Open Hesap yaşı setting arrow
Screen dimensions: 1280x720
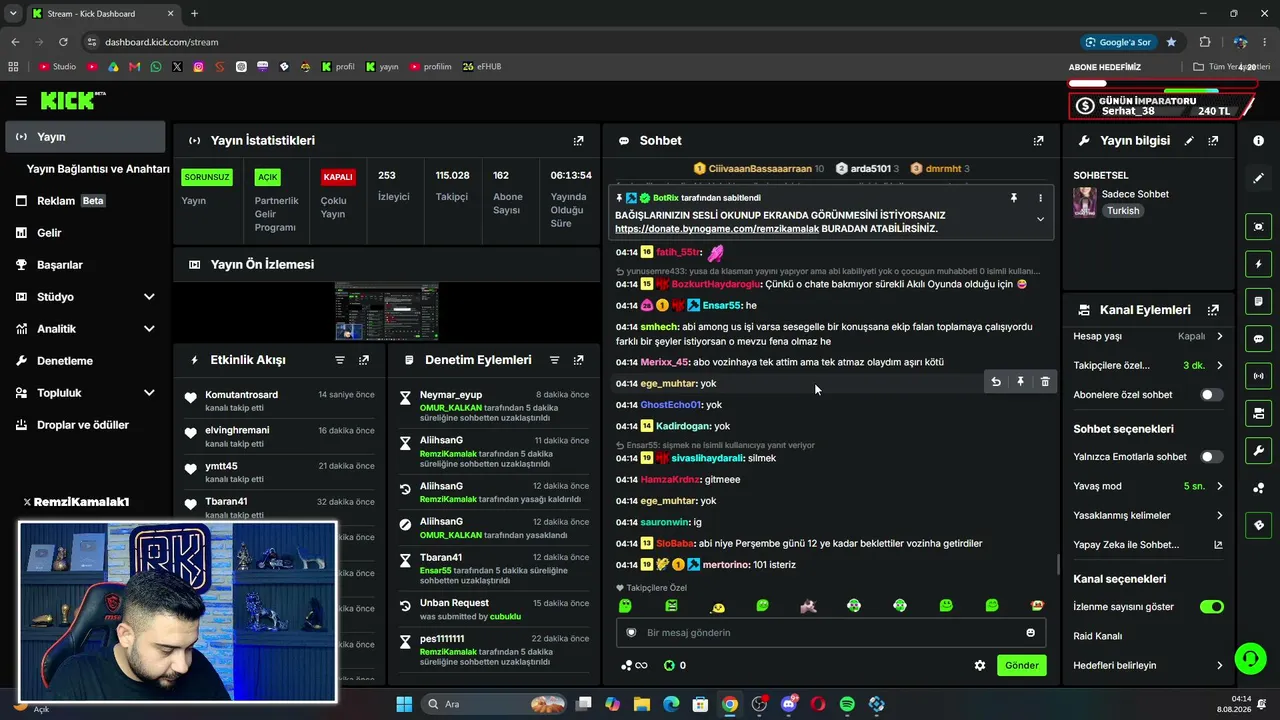pos(1219,336)
